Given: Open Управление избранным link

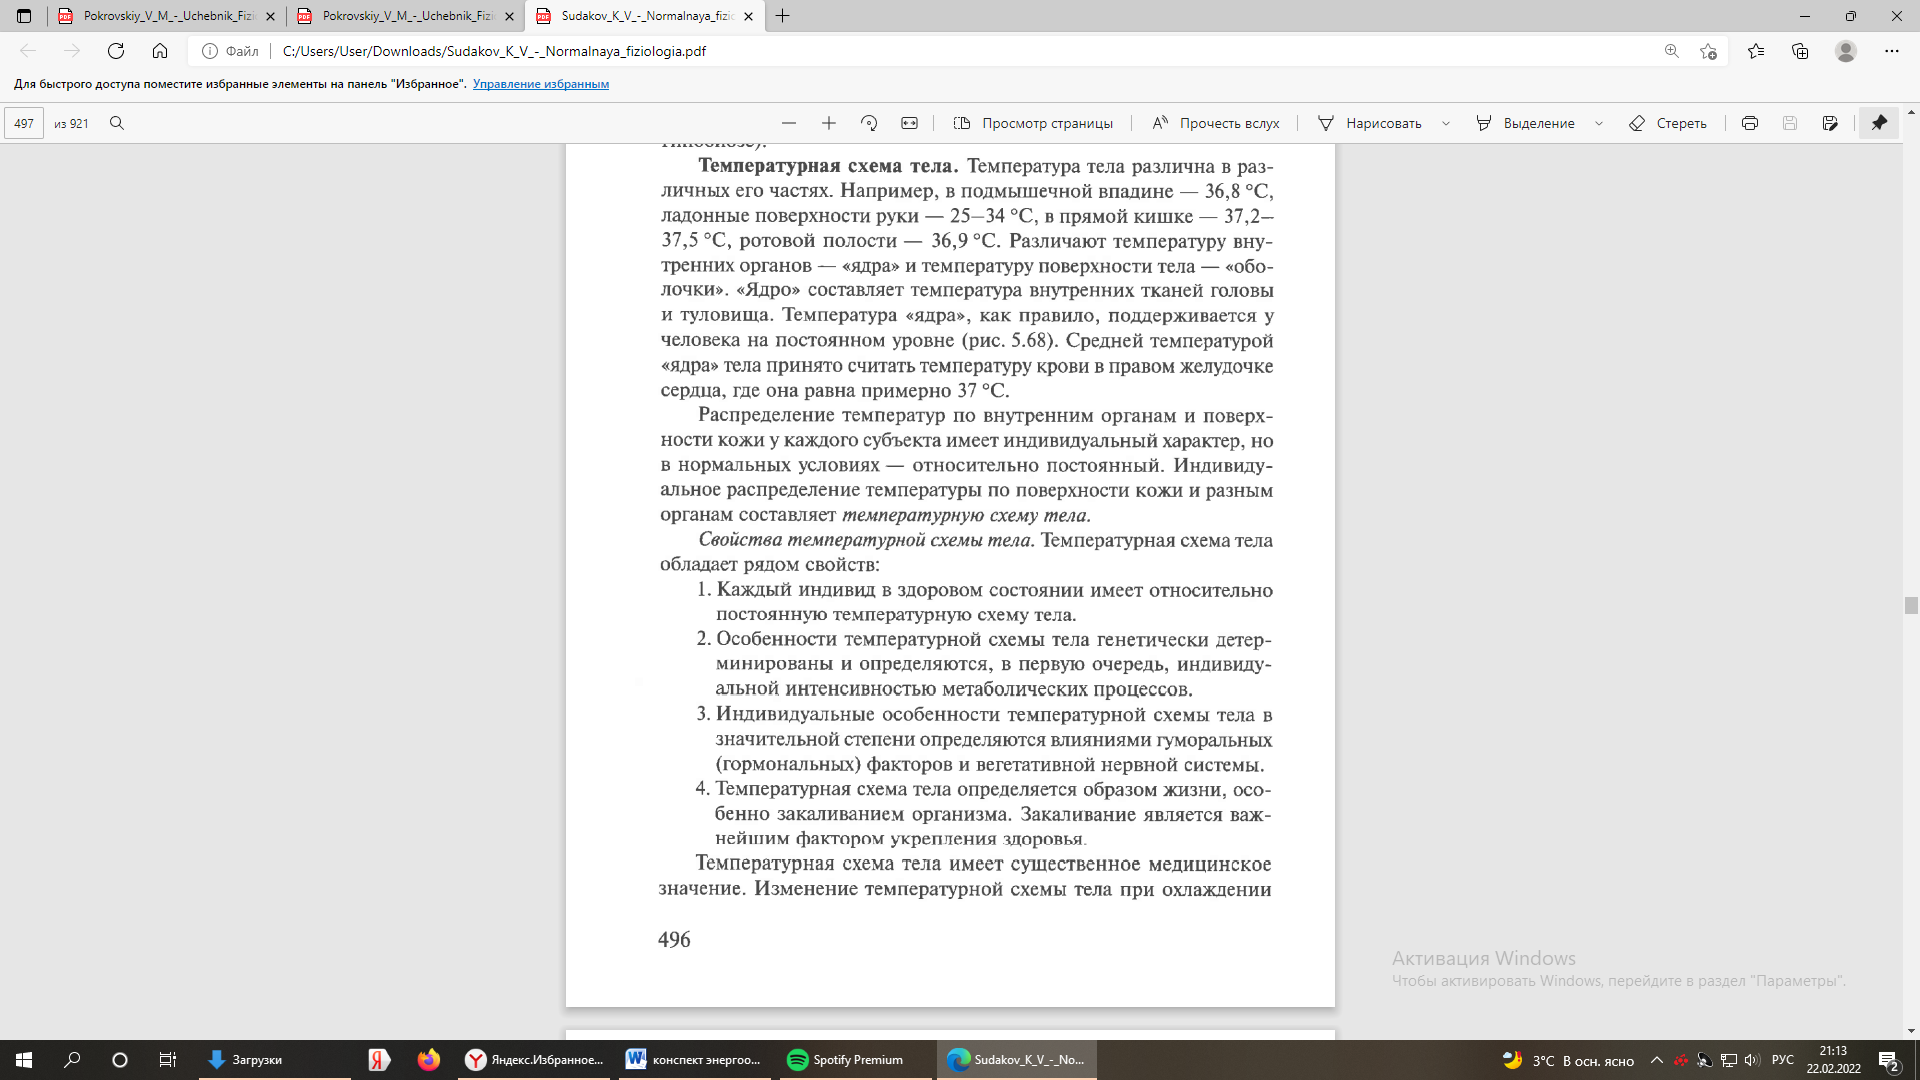Looking at the screenshot, I should [541, 84].
